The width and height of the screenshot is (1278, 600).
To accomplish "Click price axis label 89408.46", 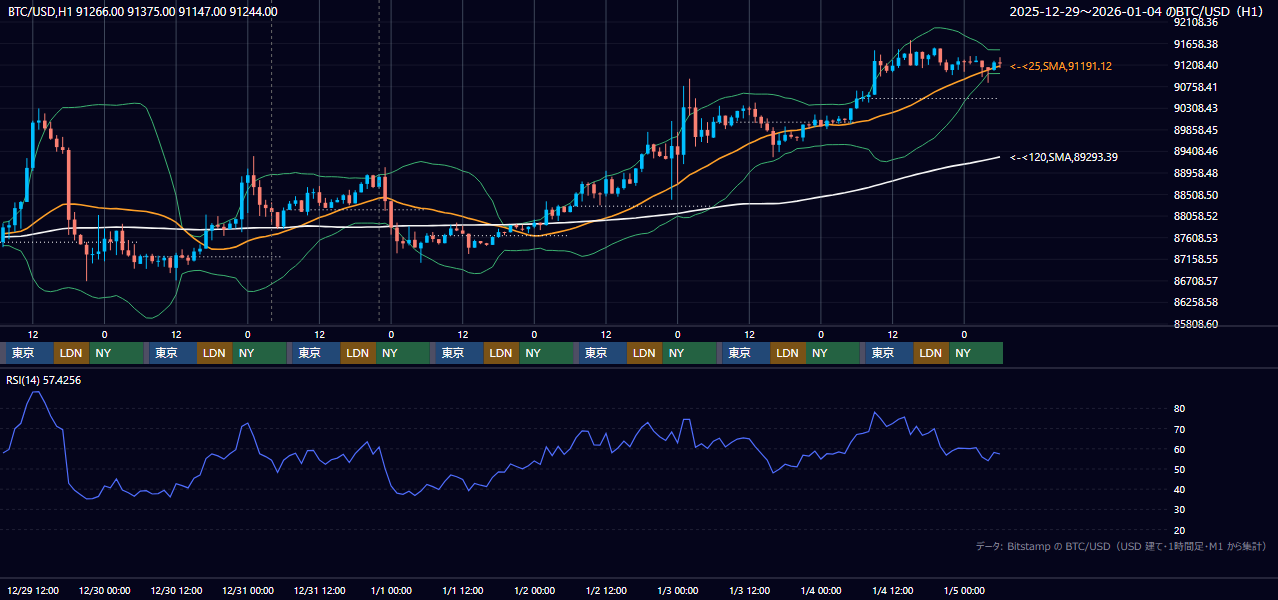I will click(x=1195, y=151).
